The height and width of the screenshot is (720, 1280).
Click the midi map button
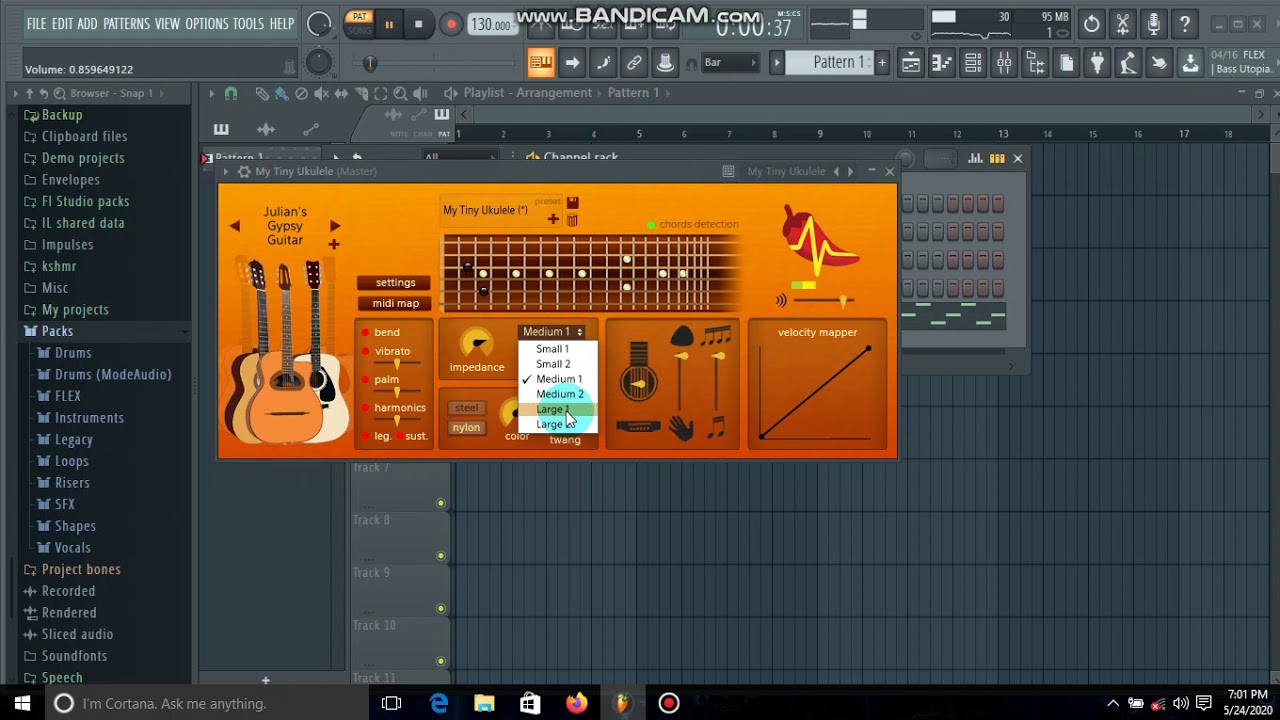pos(395,304)
